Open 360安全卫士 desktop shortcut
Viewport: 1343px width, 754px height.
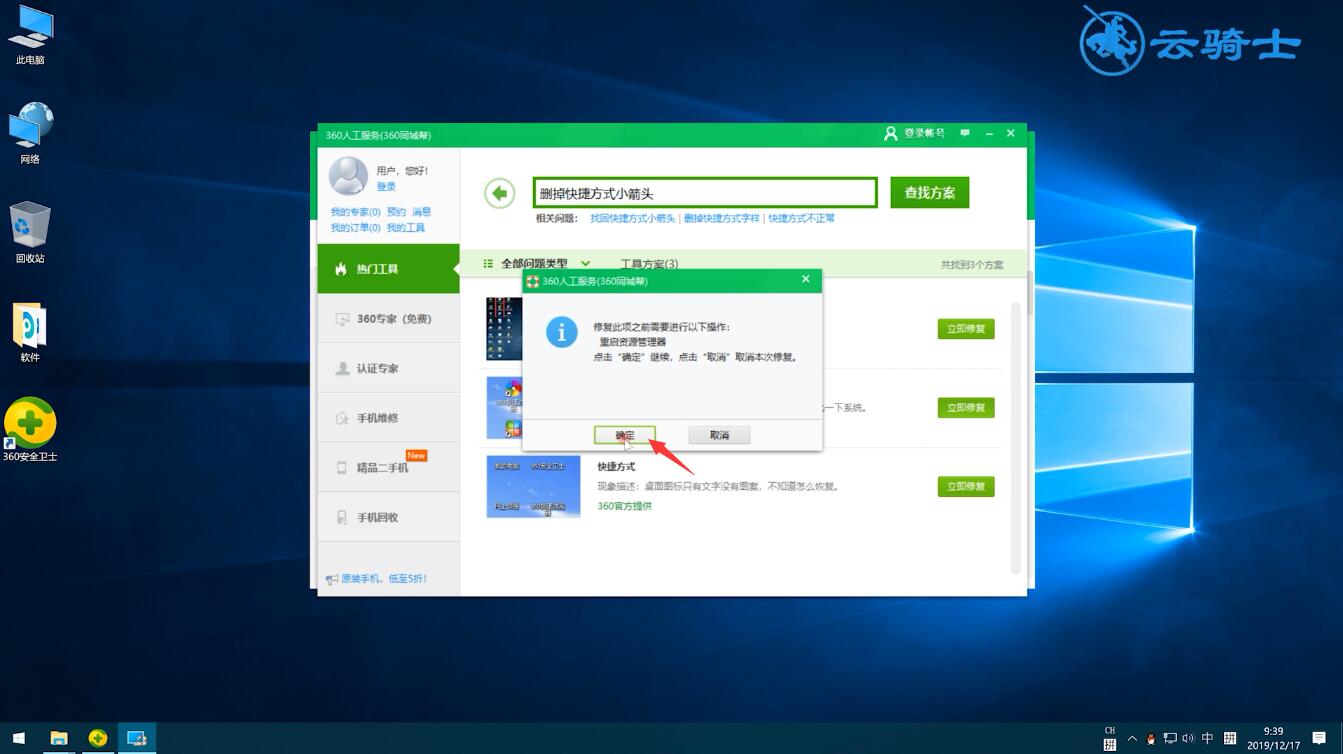click(x=30, y=430)
